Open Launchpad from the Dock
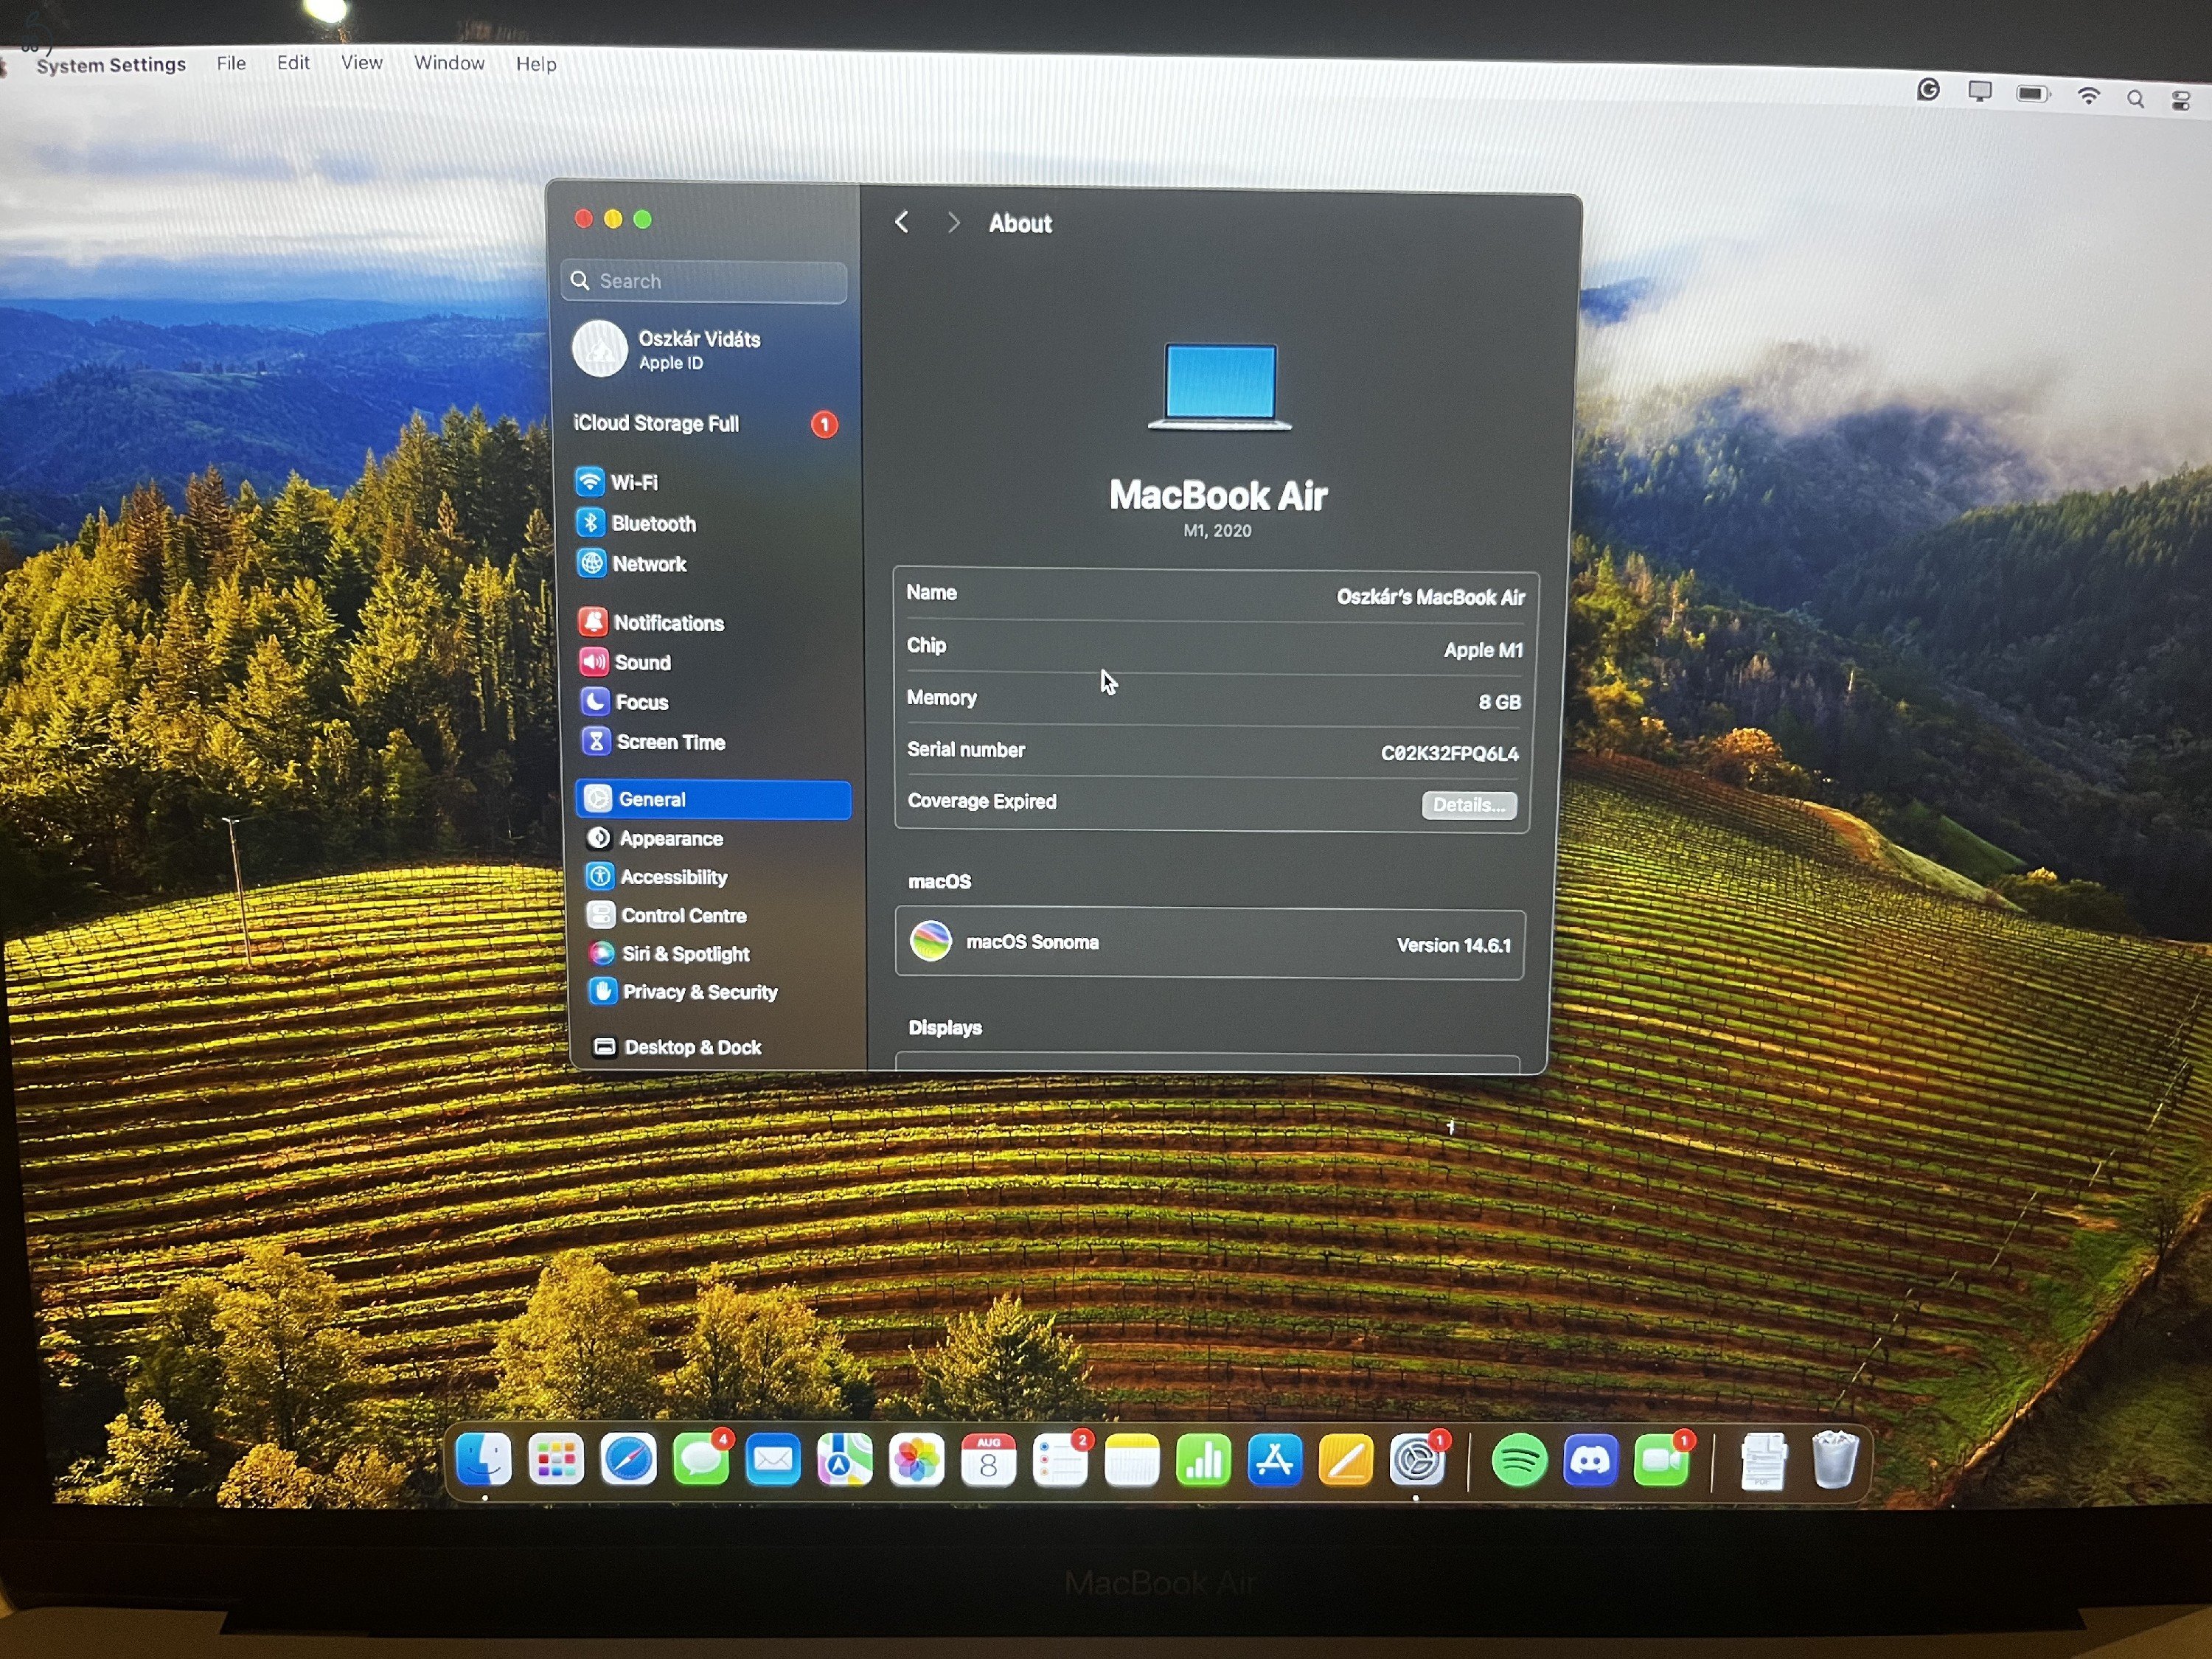Screen dimensions: 2212x1659 coord(556,1460)
